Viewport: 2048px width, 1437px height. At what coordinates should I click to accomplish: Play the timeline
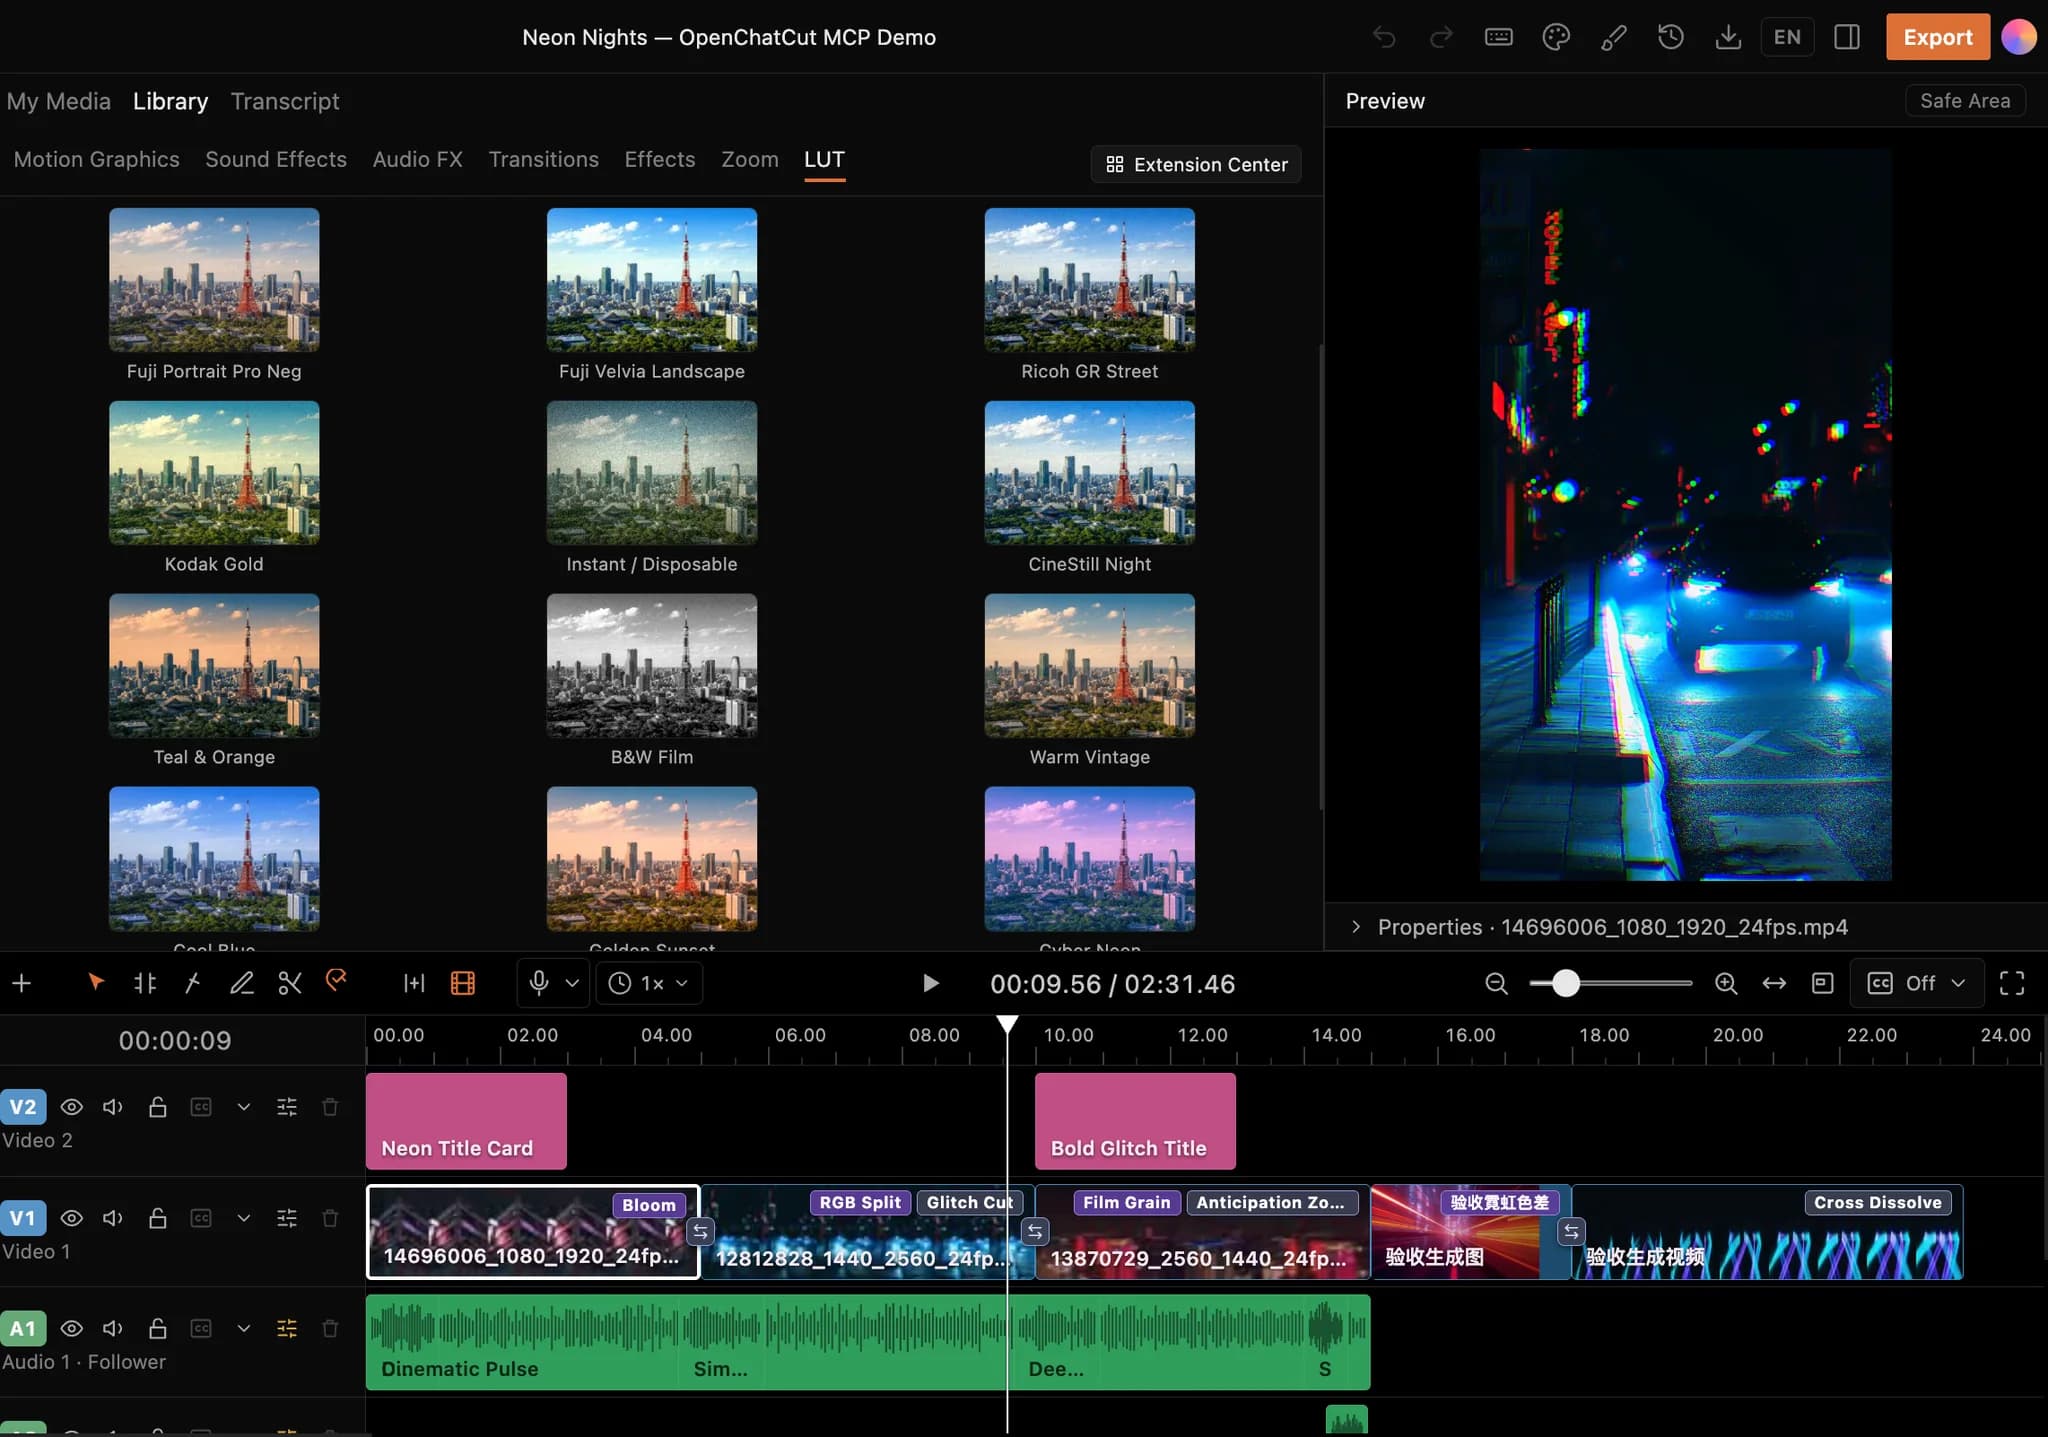(x=930, y=983)
